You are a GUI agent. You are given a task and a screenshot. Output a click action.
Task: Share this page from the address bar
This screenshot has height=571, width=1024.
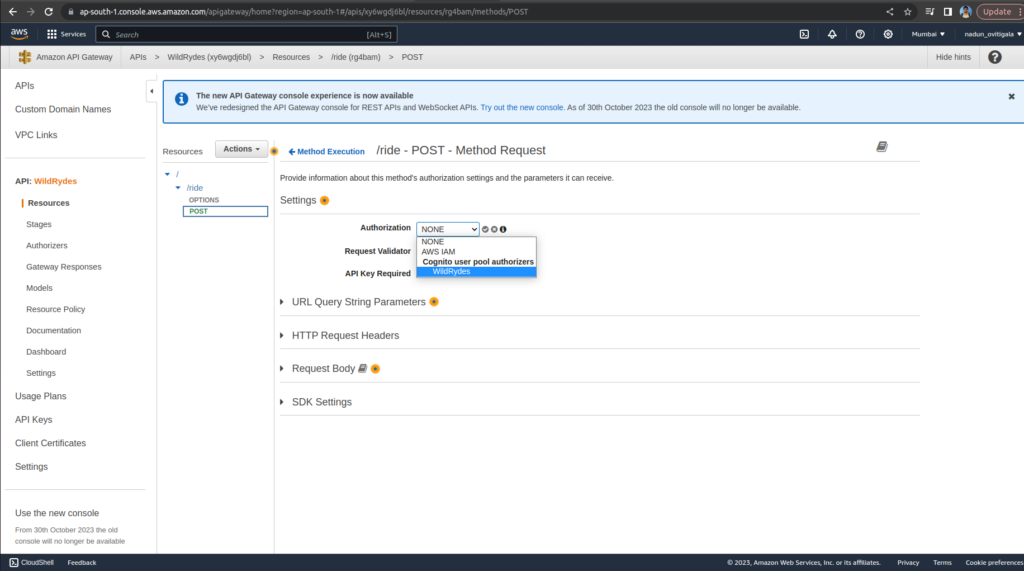coord(889,12)
